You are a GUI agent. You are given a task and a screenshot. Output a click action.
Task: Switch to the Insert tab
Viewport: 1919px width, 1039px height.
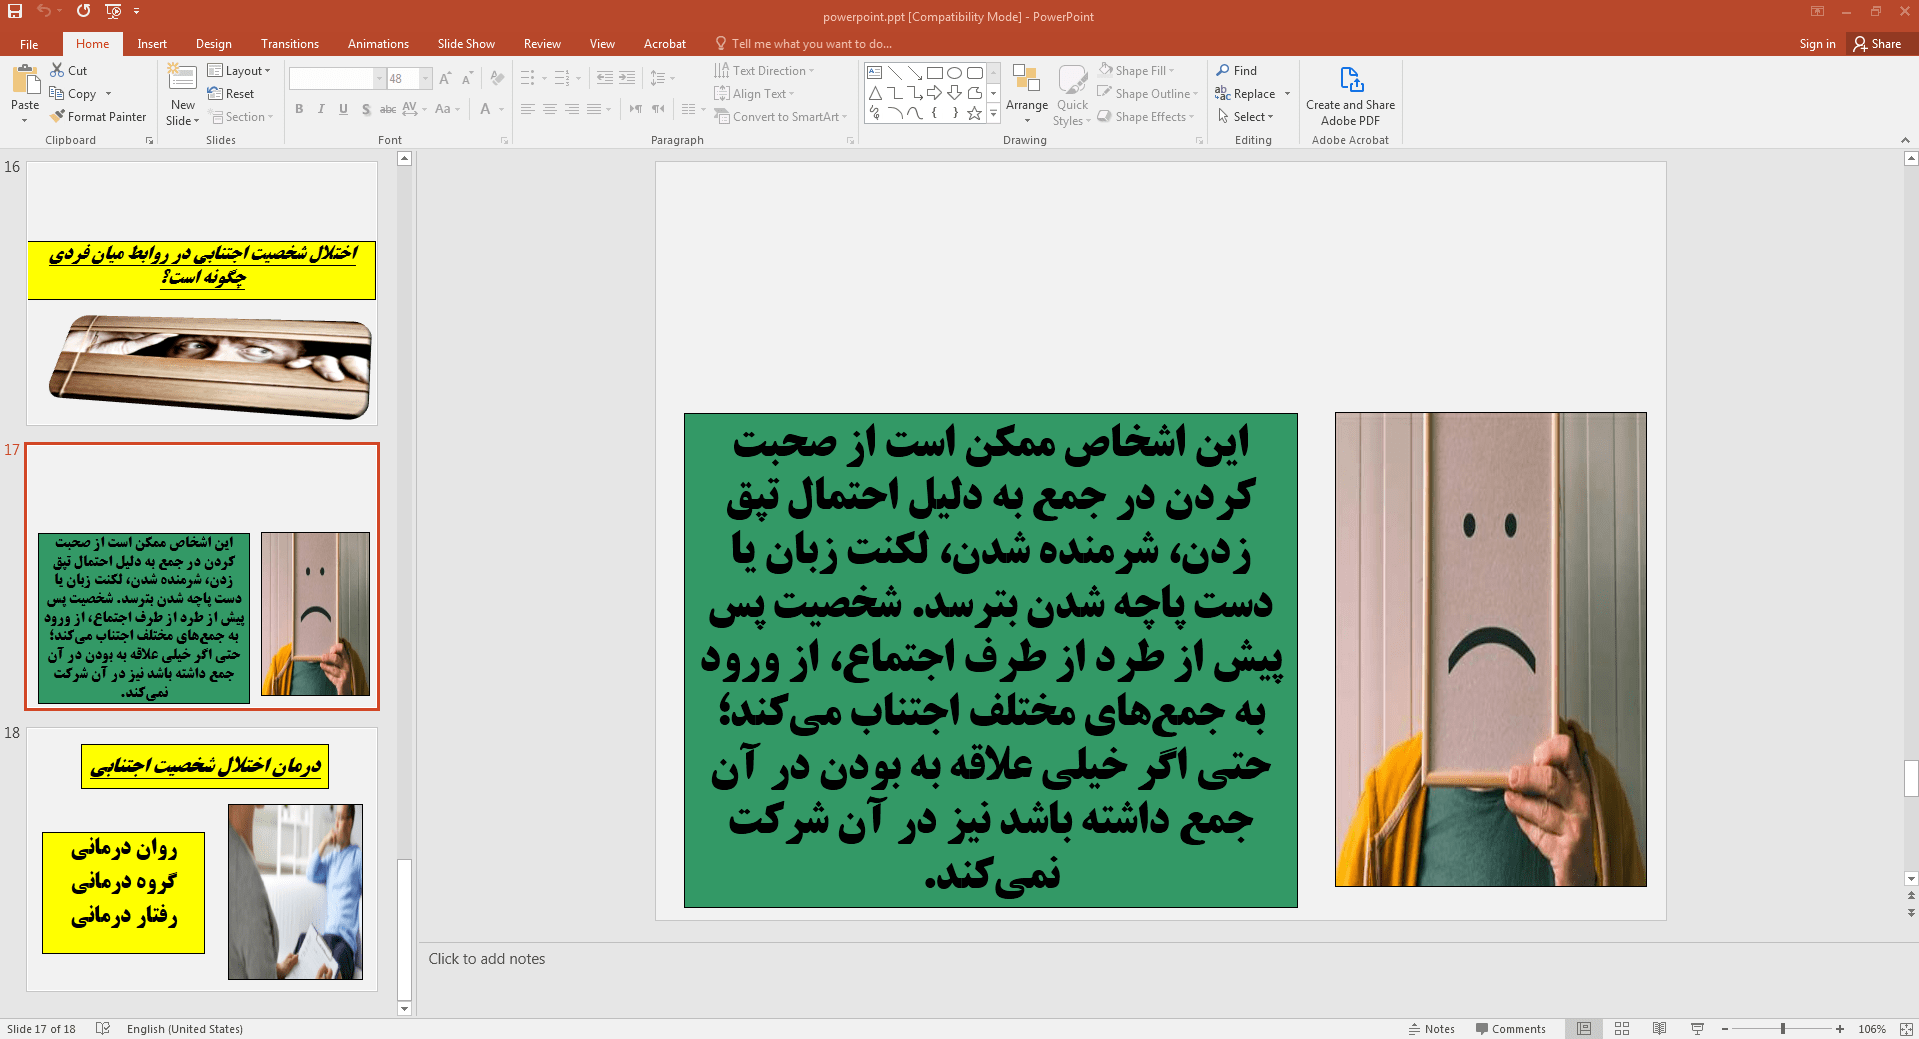(152, 44)
